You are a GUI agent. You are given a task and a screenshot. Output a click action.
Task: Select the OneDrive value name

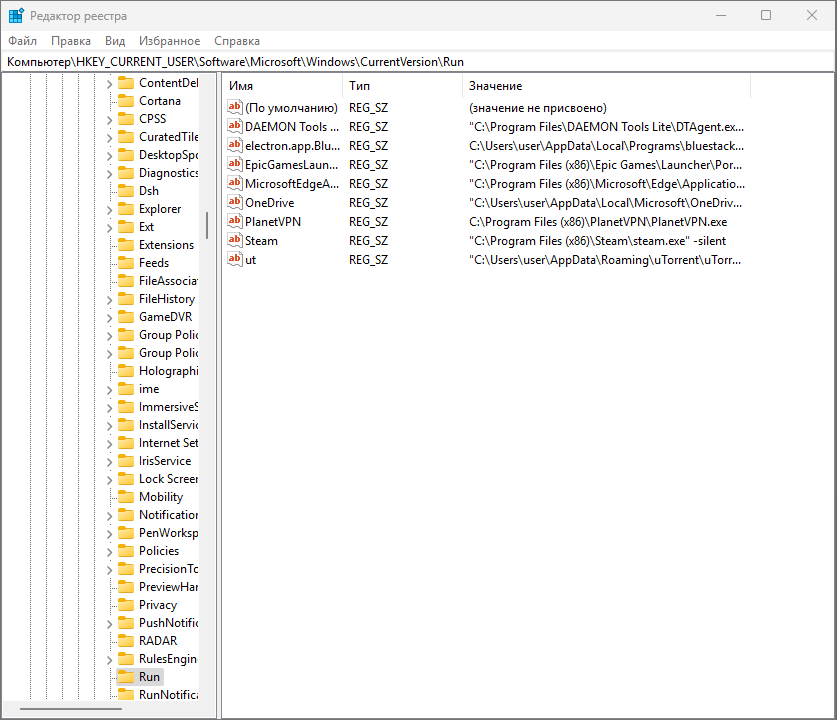pos(270,203)
